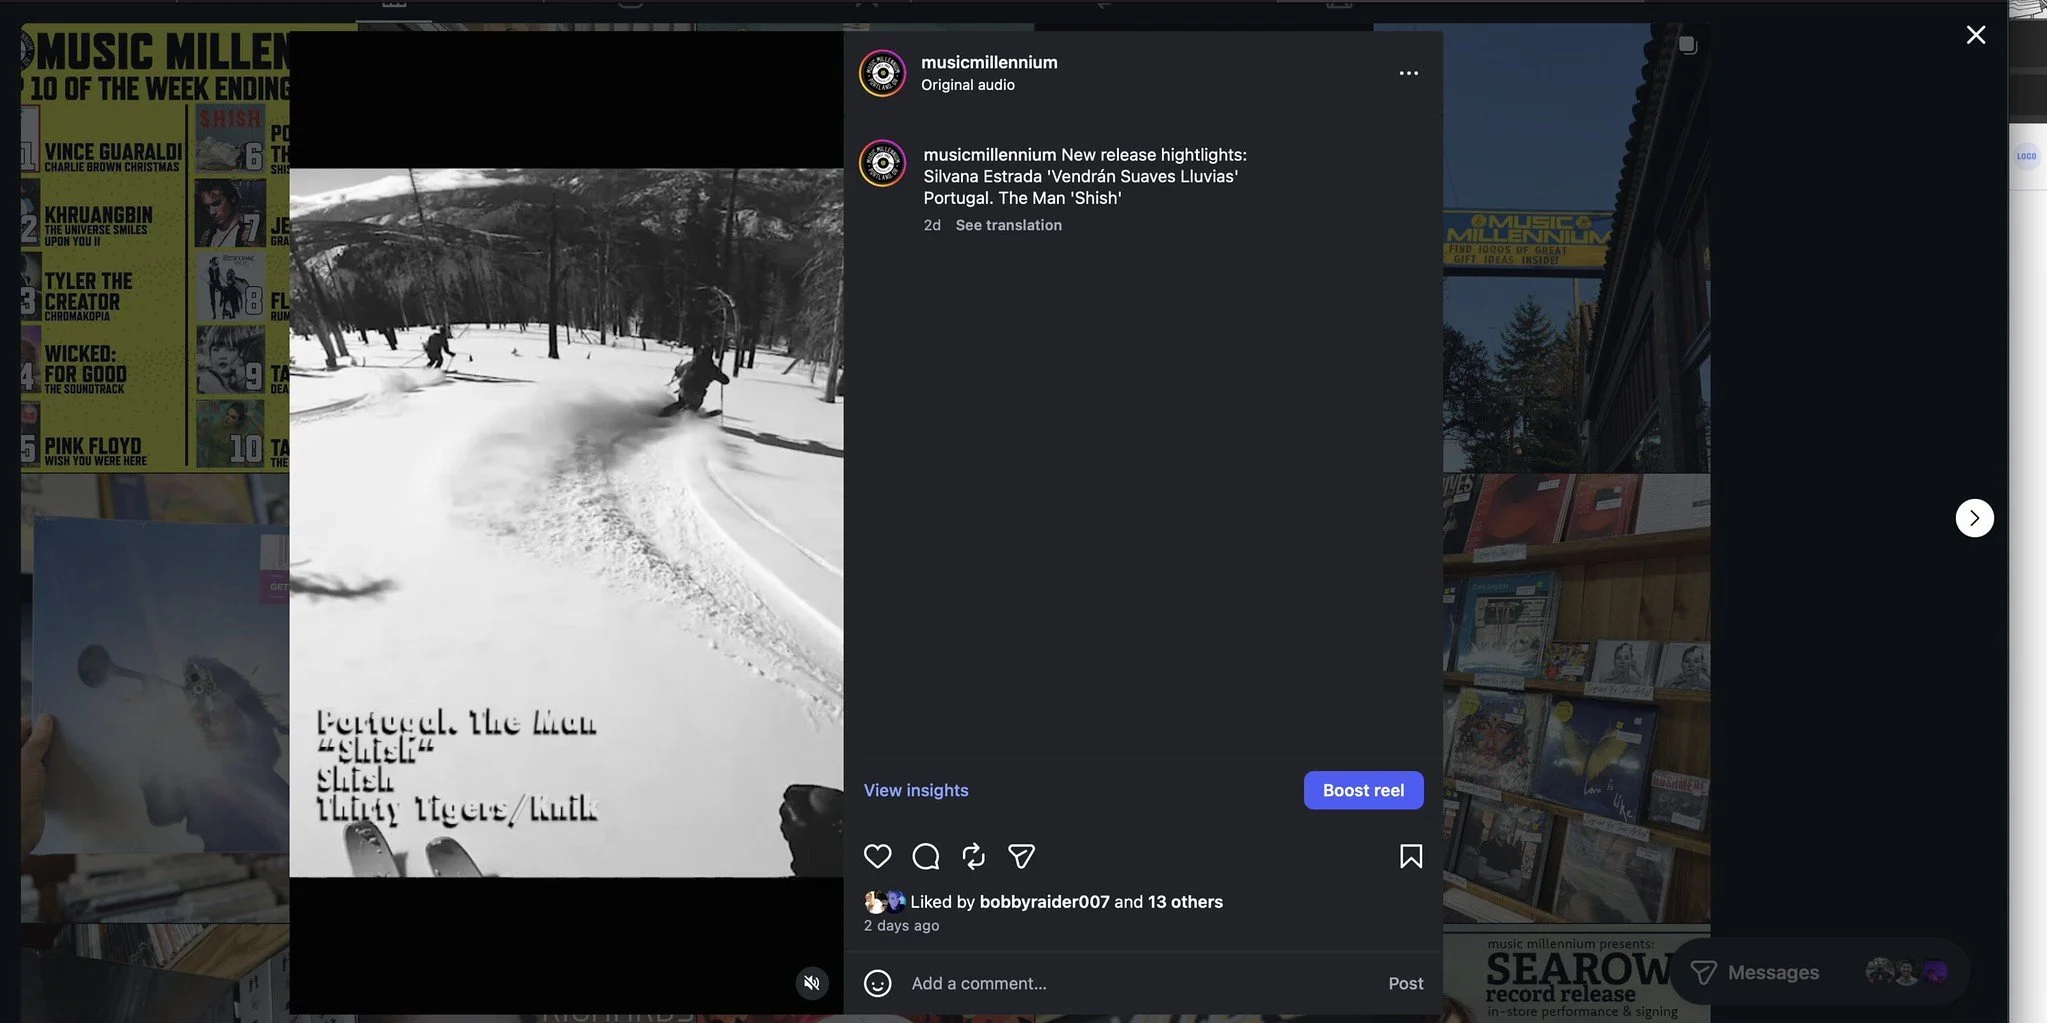
Task: Click the multi-post icon on storefront thumbnail
Action: tap(1688, 45)
